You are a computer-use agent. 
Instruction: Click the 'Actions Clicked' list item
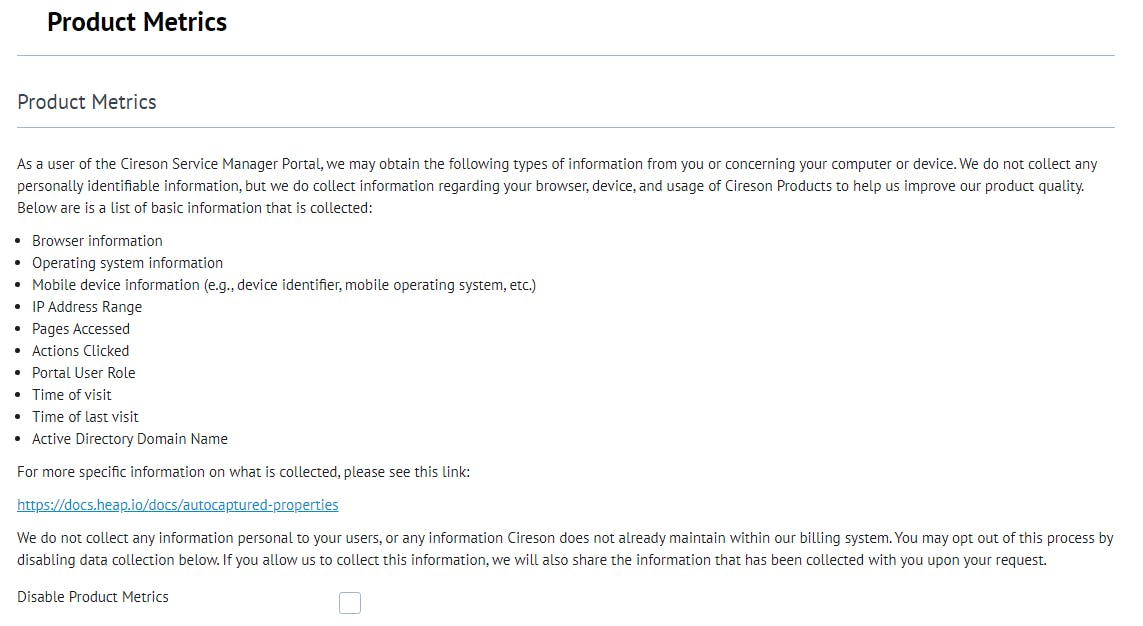[x=81, y=351]
